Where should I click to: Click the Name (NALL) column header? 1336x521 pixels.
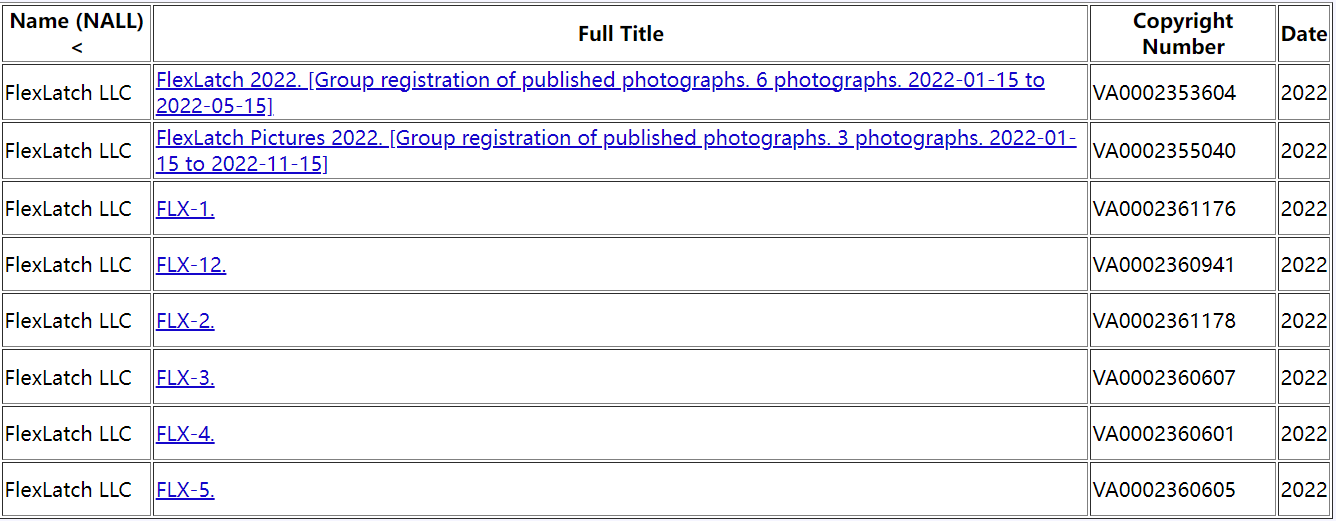[x=77, y=34]
